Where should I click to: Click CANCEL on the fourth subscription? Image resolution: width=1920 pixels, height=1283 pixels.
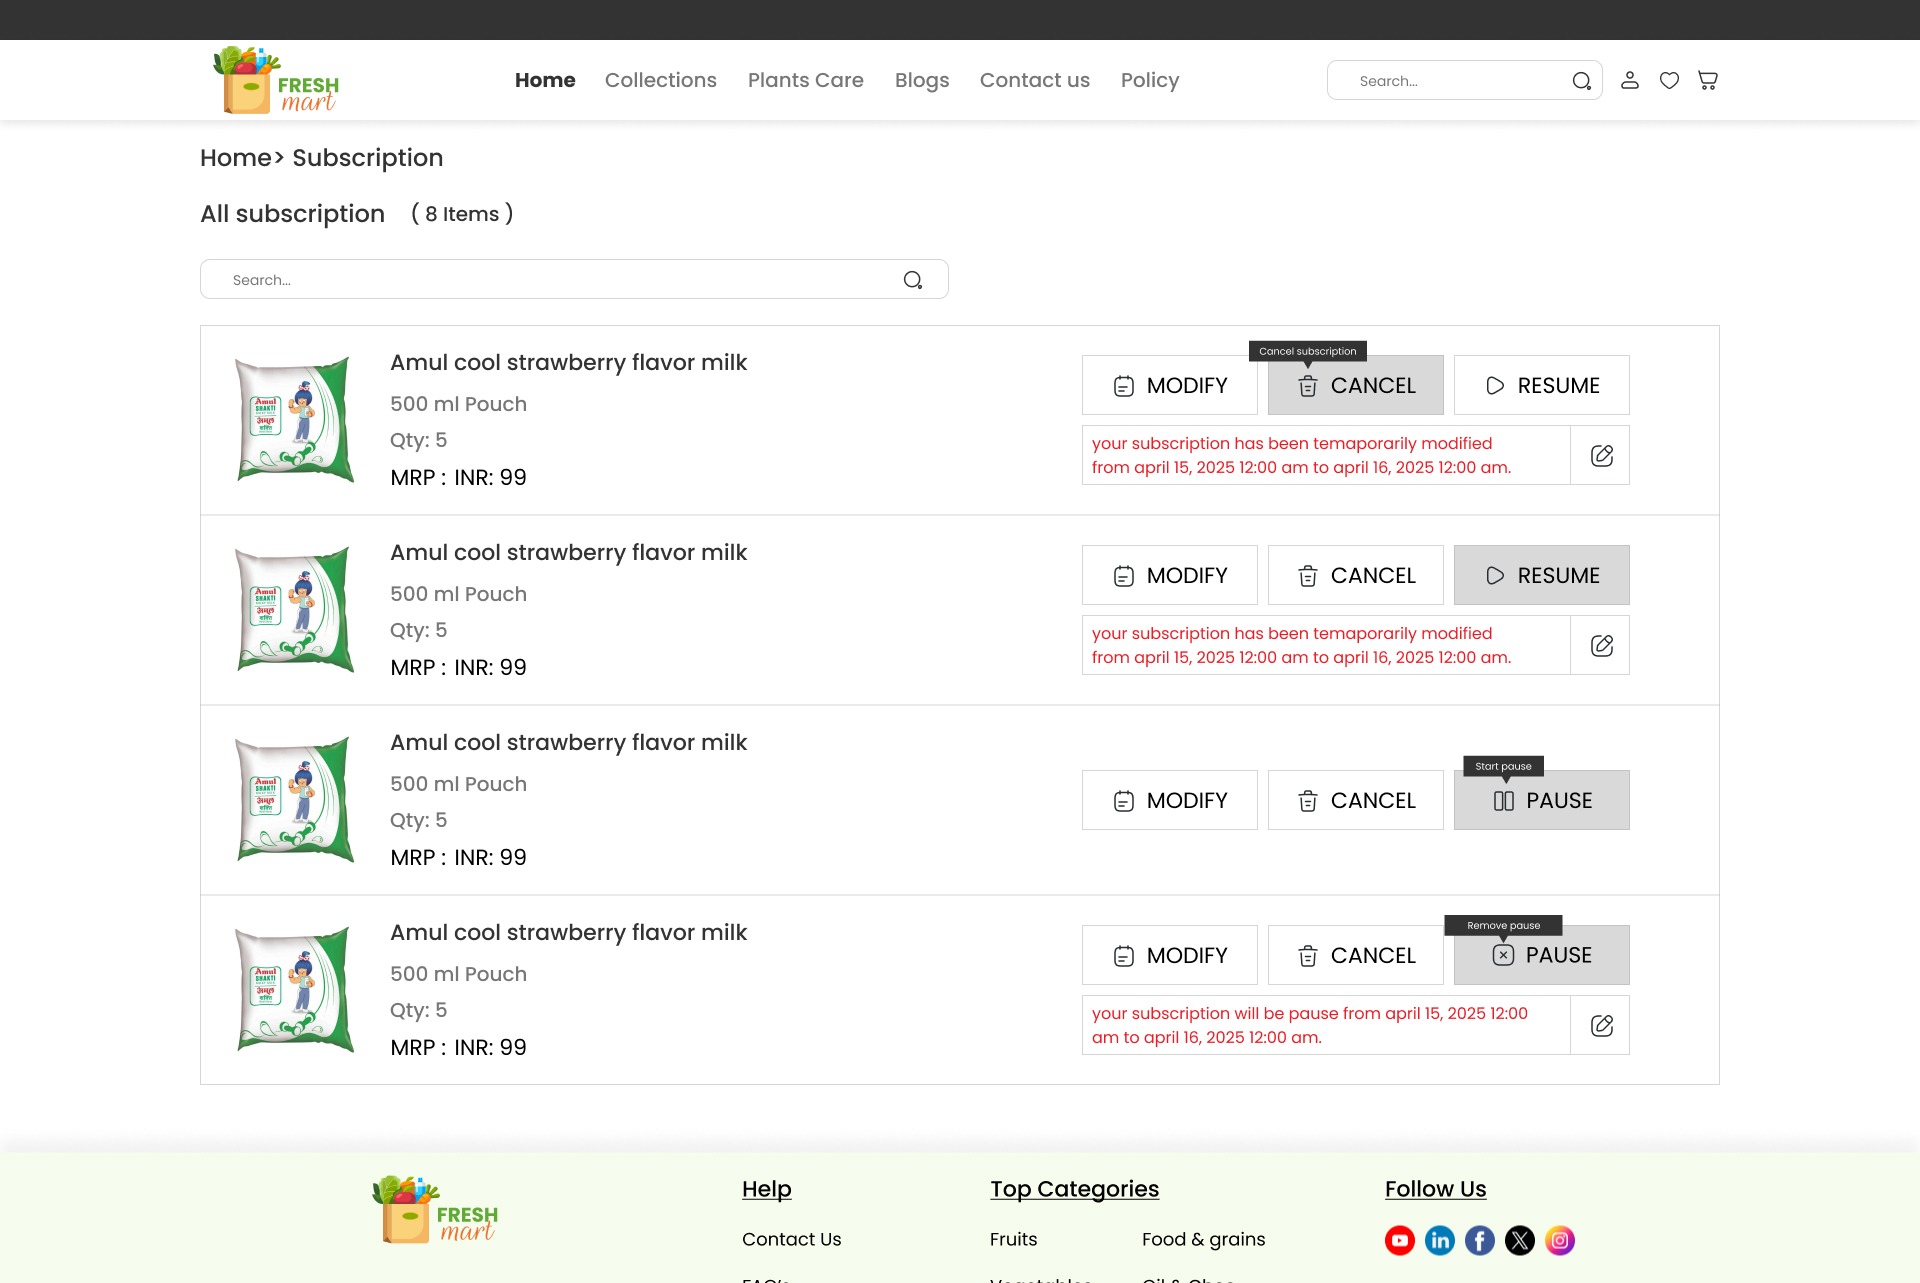click(1356, 955)
